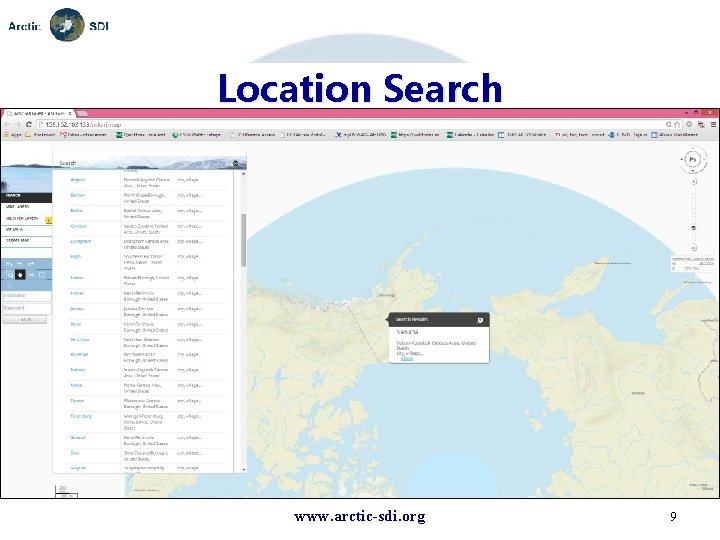Select Homer in search results
This screenshot has width=720, height=540.
pos(77,293)
